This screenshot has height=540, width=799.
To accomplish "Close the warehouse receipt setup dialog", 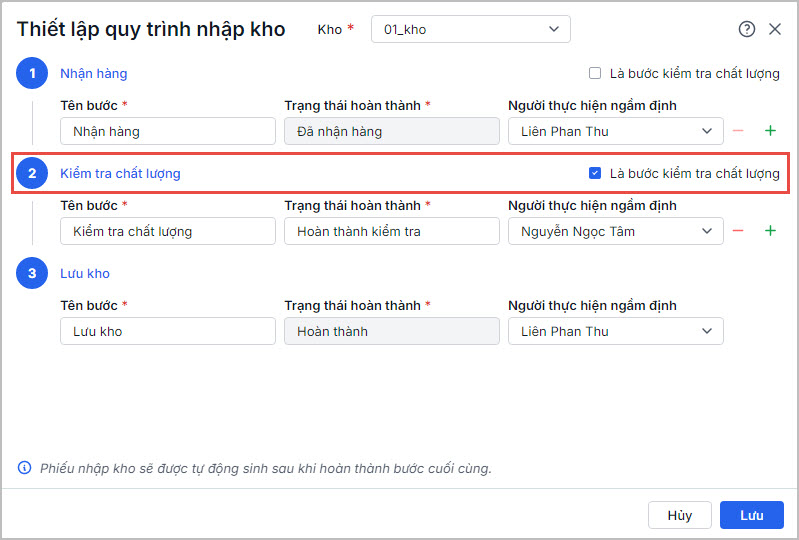I will [775, 29].
